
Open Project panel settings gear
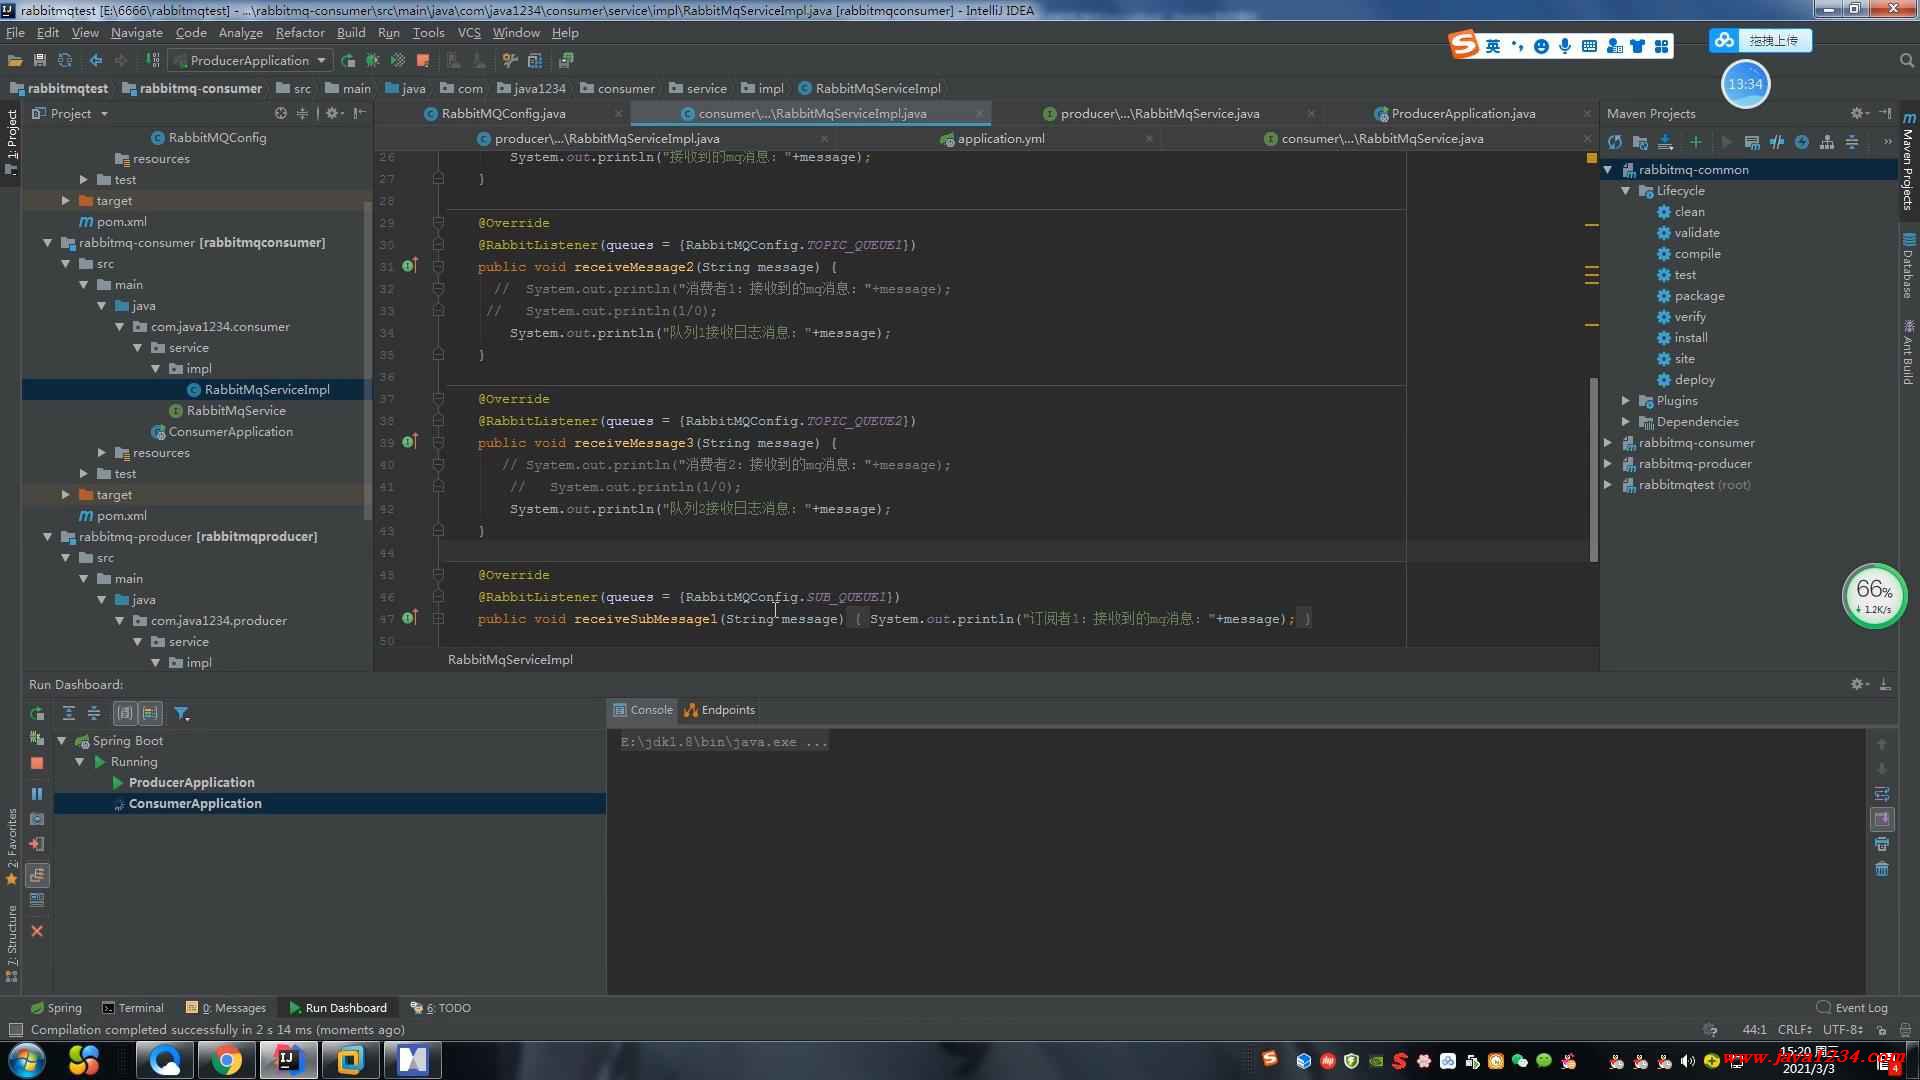tap(334, 113)
